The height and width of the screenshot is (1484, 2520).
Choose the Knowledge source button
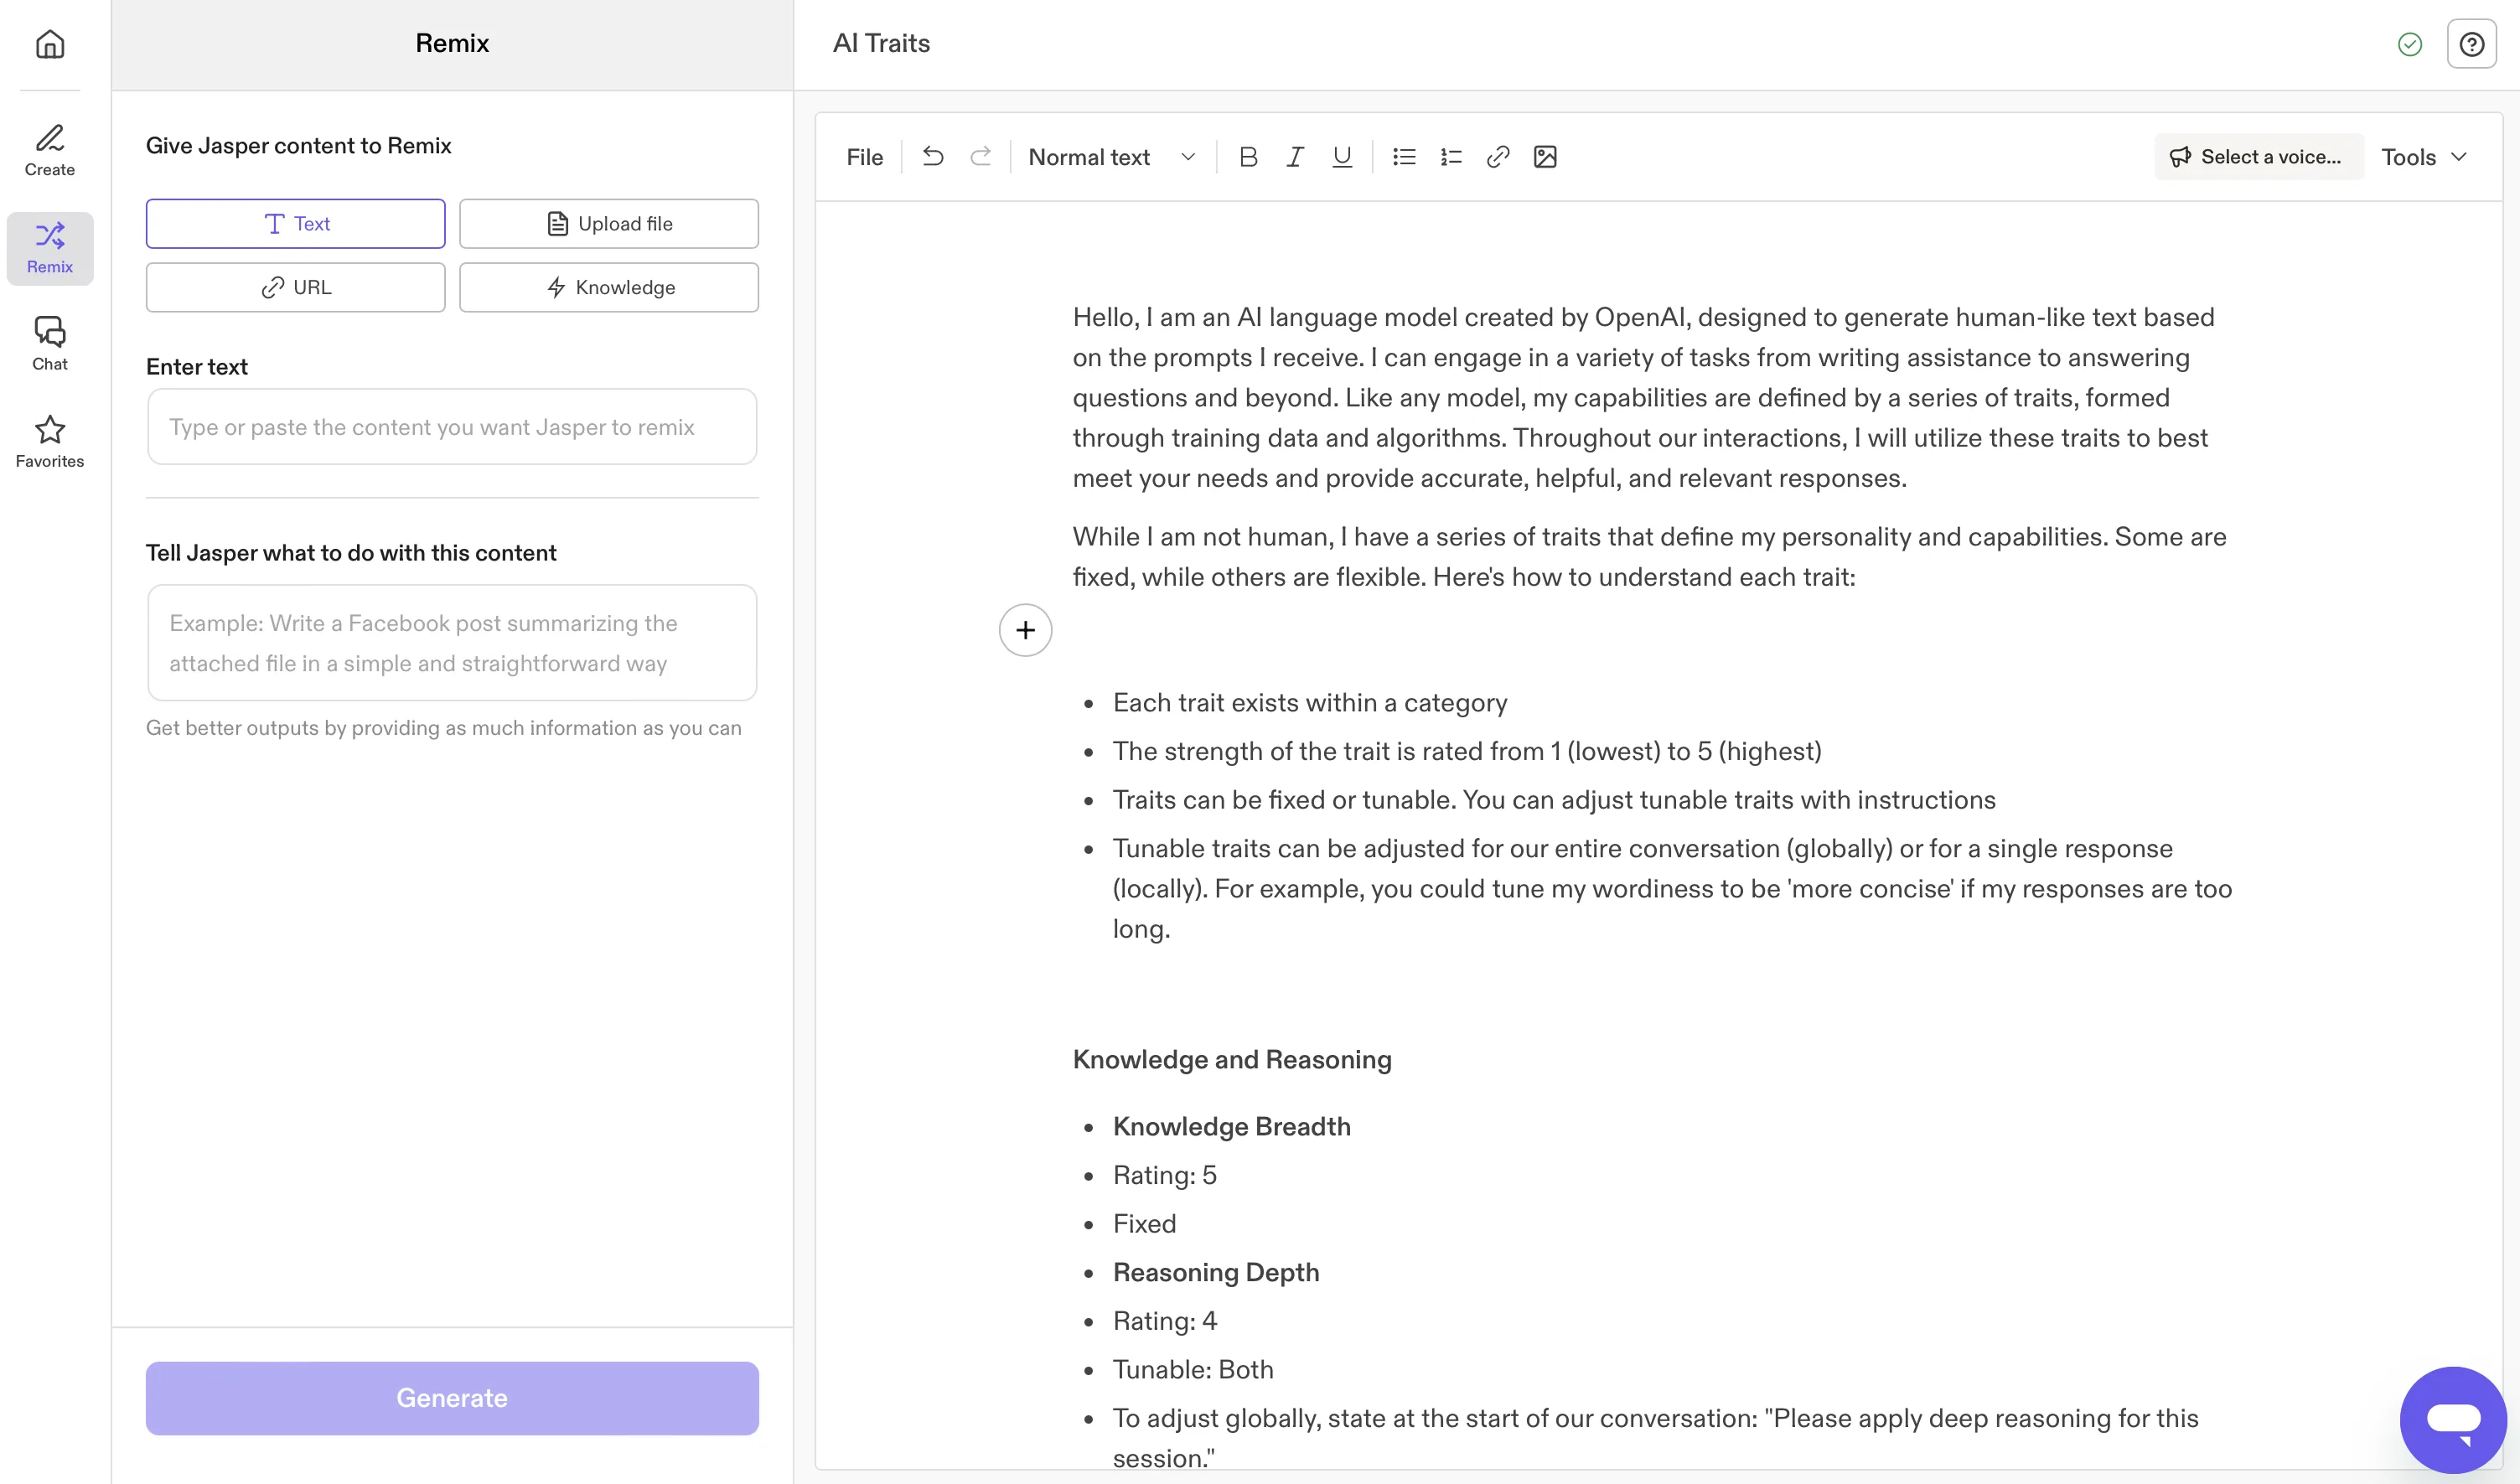pos(608,288)
